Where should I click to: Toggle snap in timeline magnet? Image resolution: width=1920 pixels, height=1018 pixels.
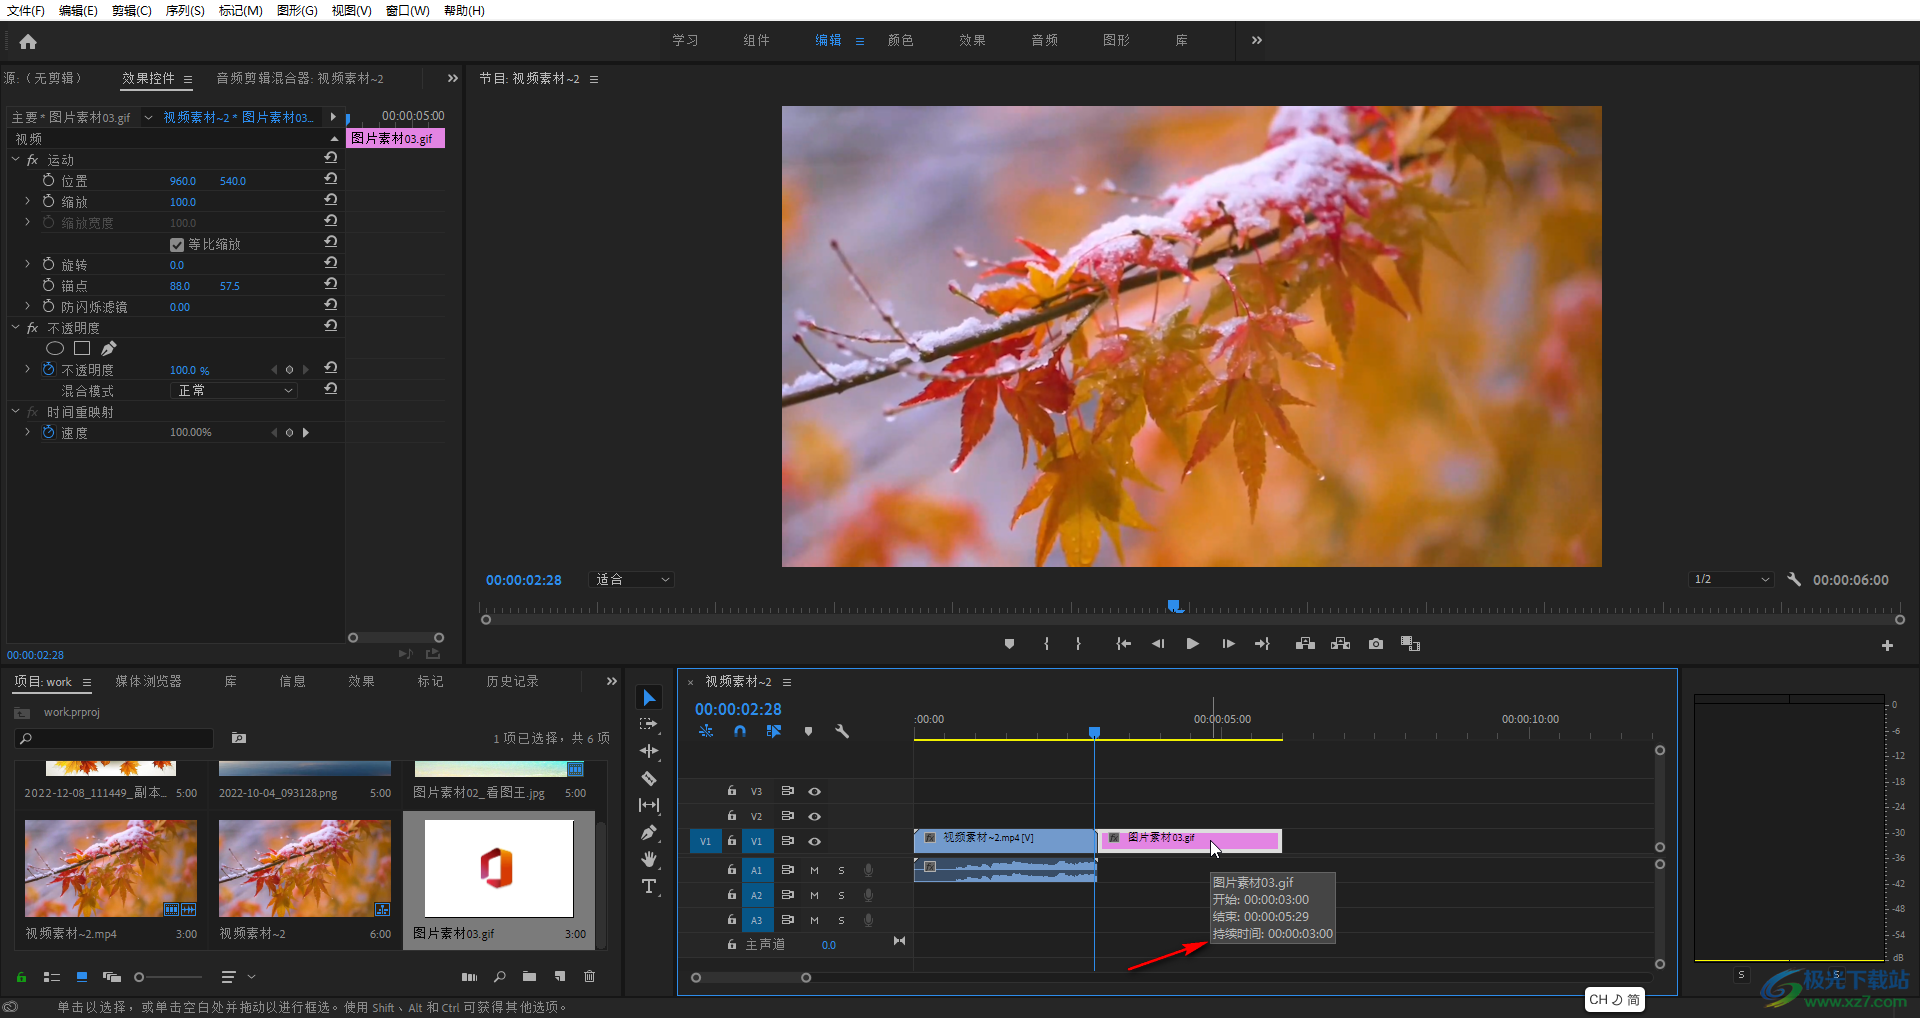pyautogui.click(x=740, y=731)
